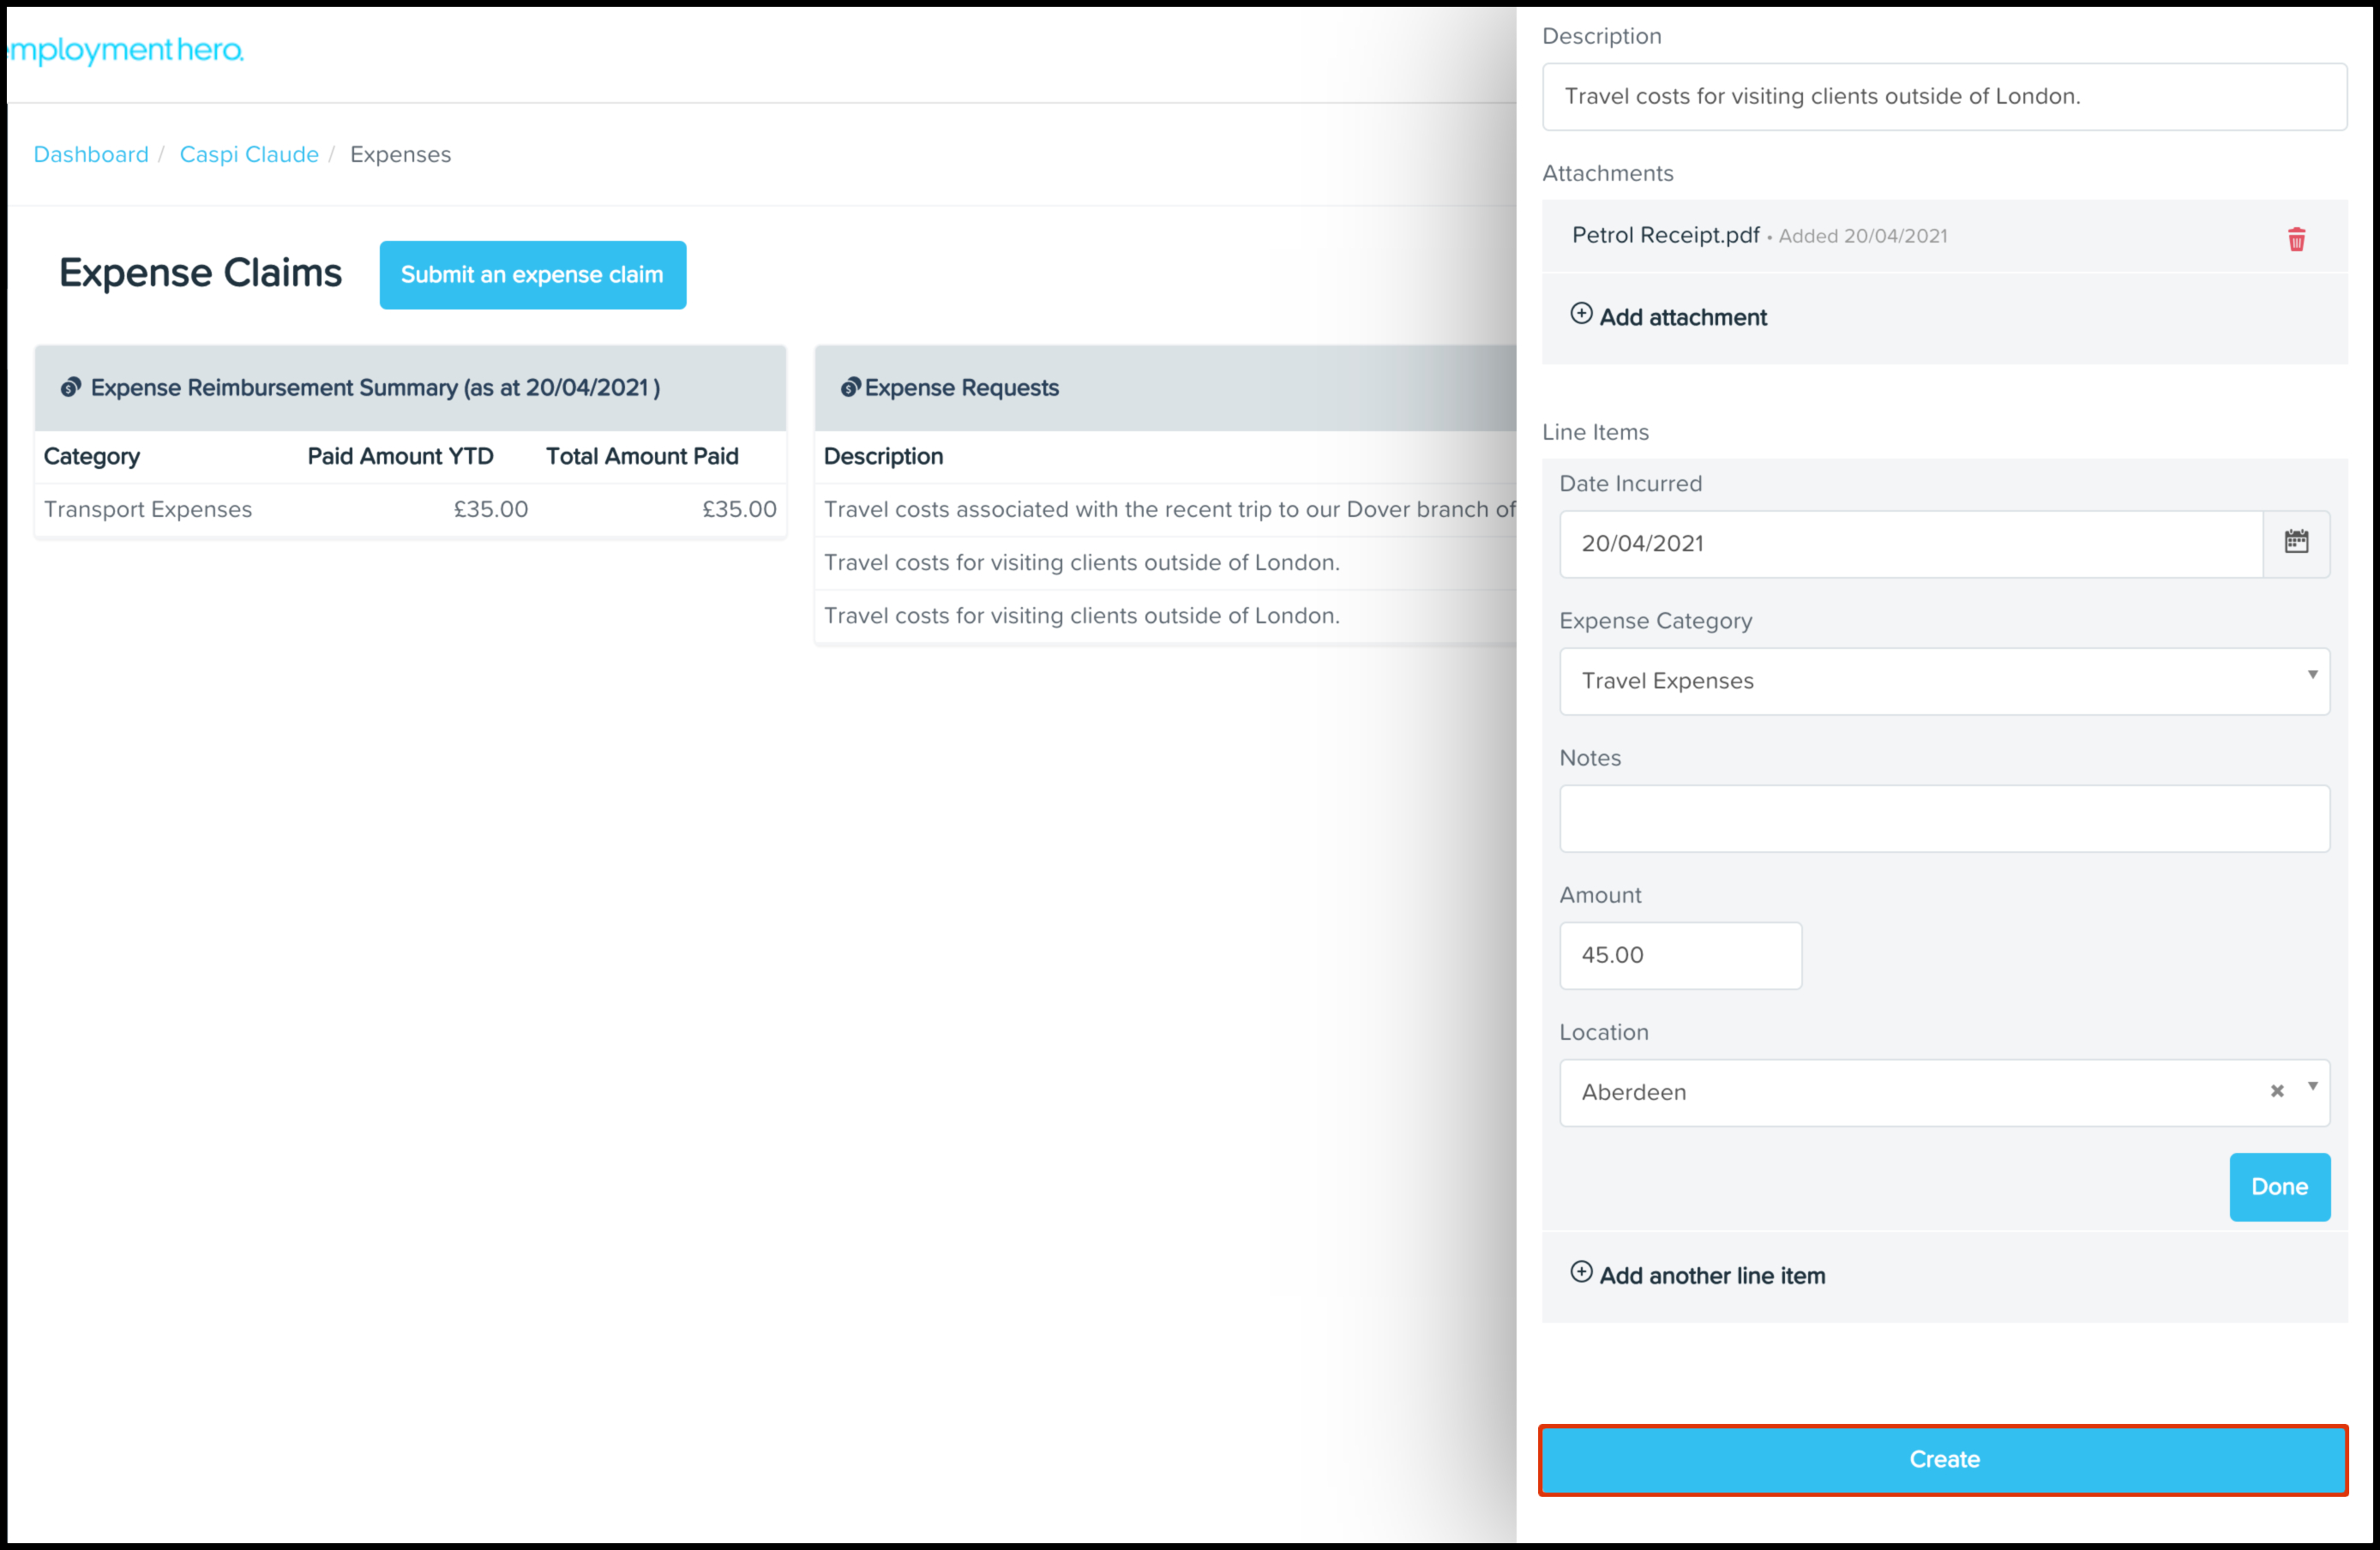Image resolution: width=2380 pixels, height=1550 pixels.
Task: Focus the Notes text field
Action: pyautogui.click(x=1943, y=819)
